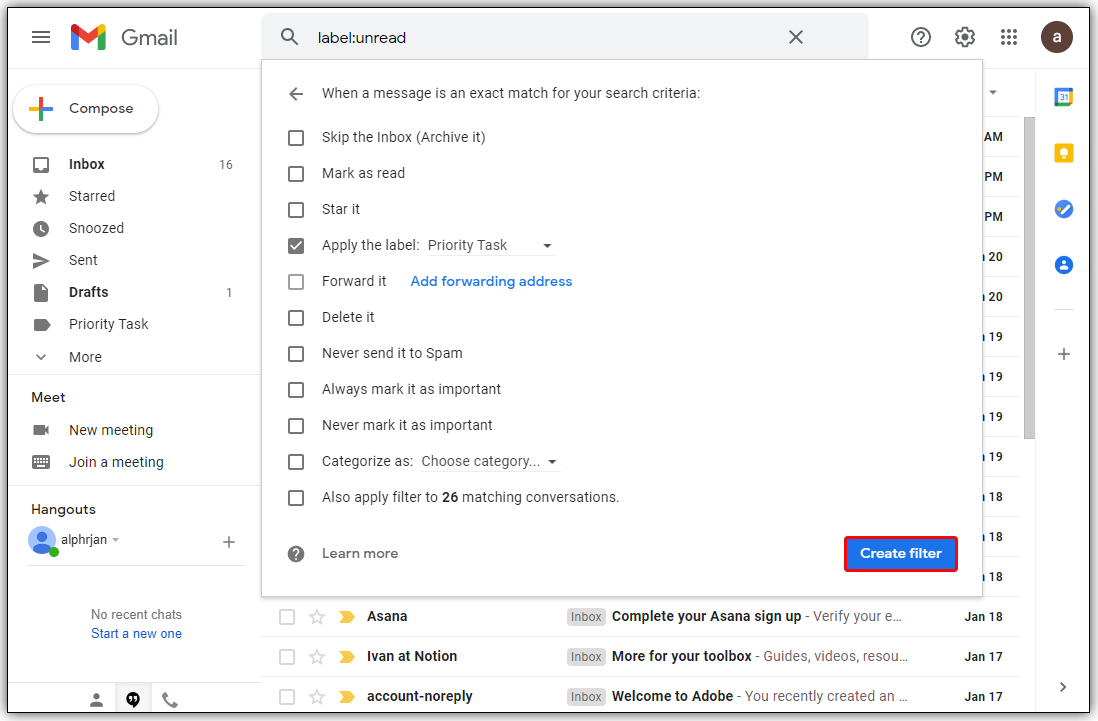Click the Create filter button
The width and height of the screenshot is (1098, 721).
click(900, 554)
